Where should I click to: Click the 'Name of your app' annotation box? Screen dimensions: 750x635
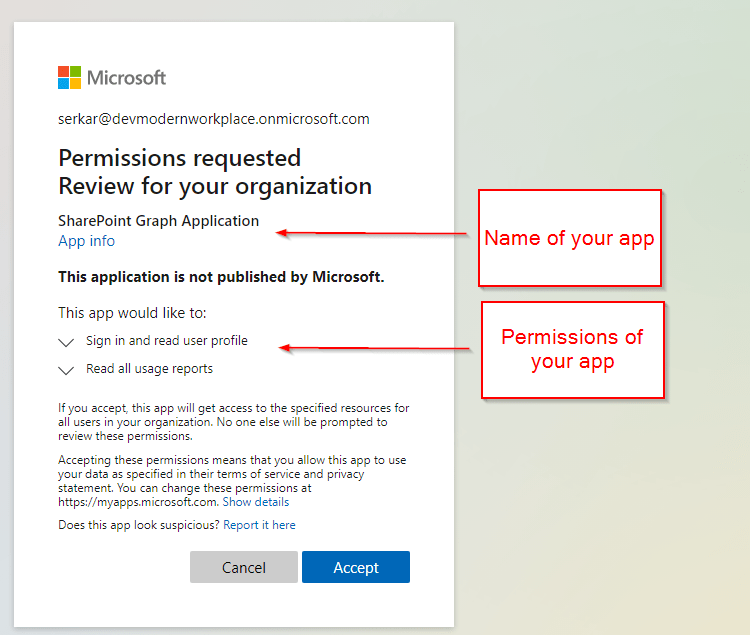coord(569,238)
